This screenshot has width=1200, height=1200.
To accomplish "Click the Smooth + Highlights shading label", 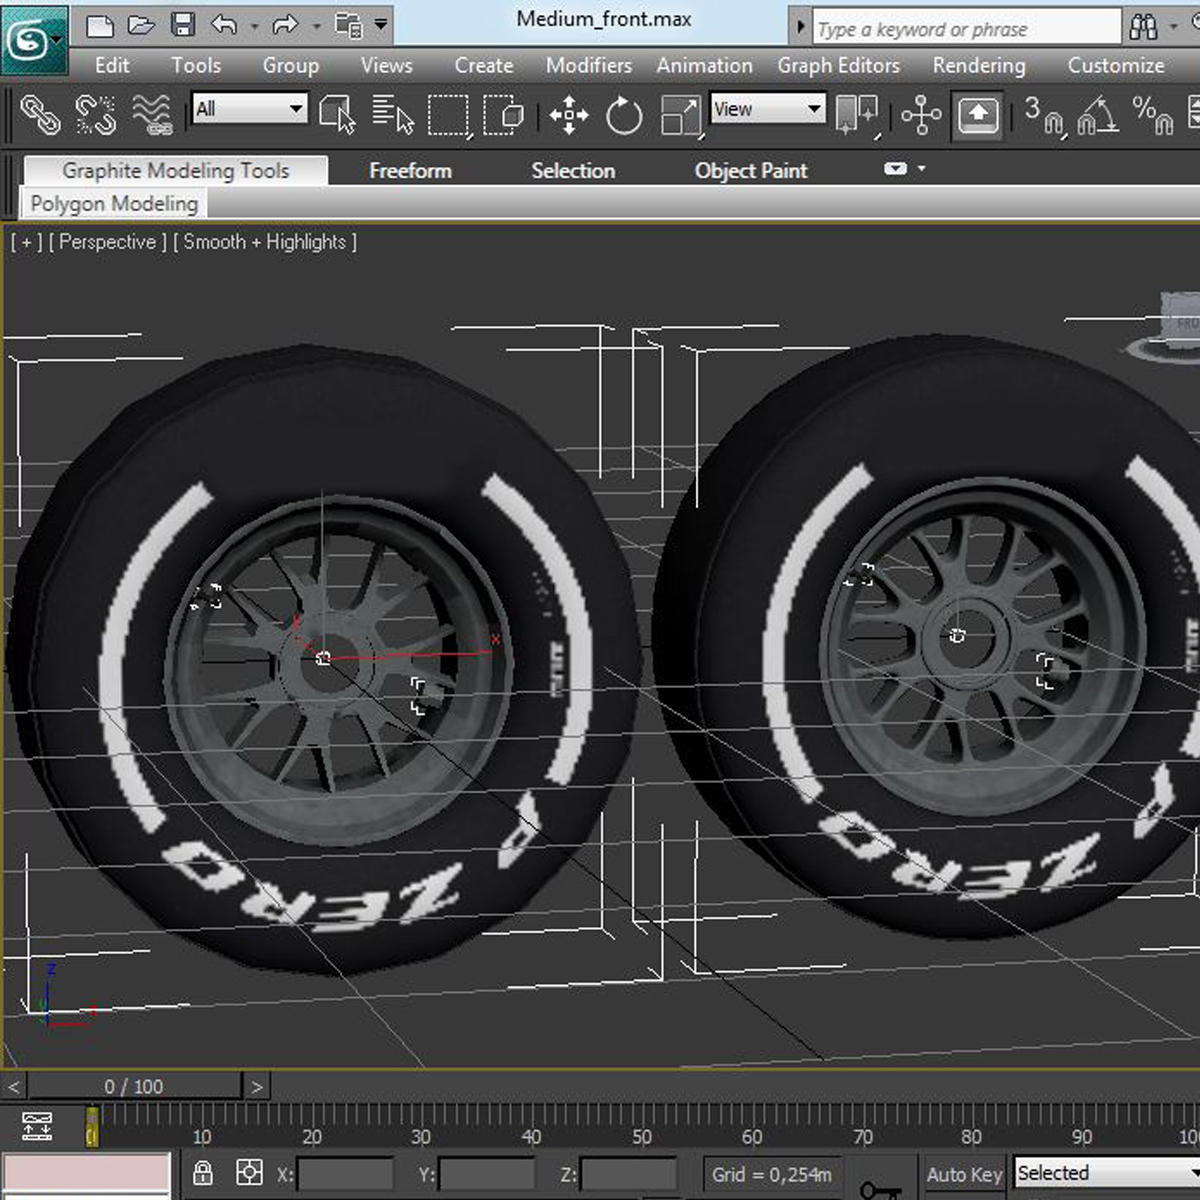I will tap(265, 242).
